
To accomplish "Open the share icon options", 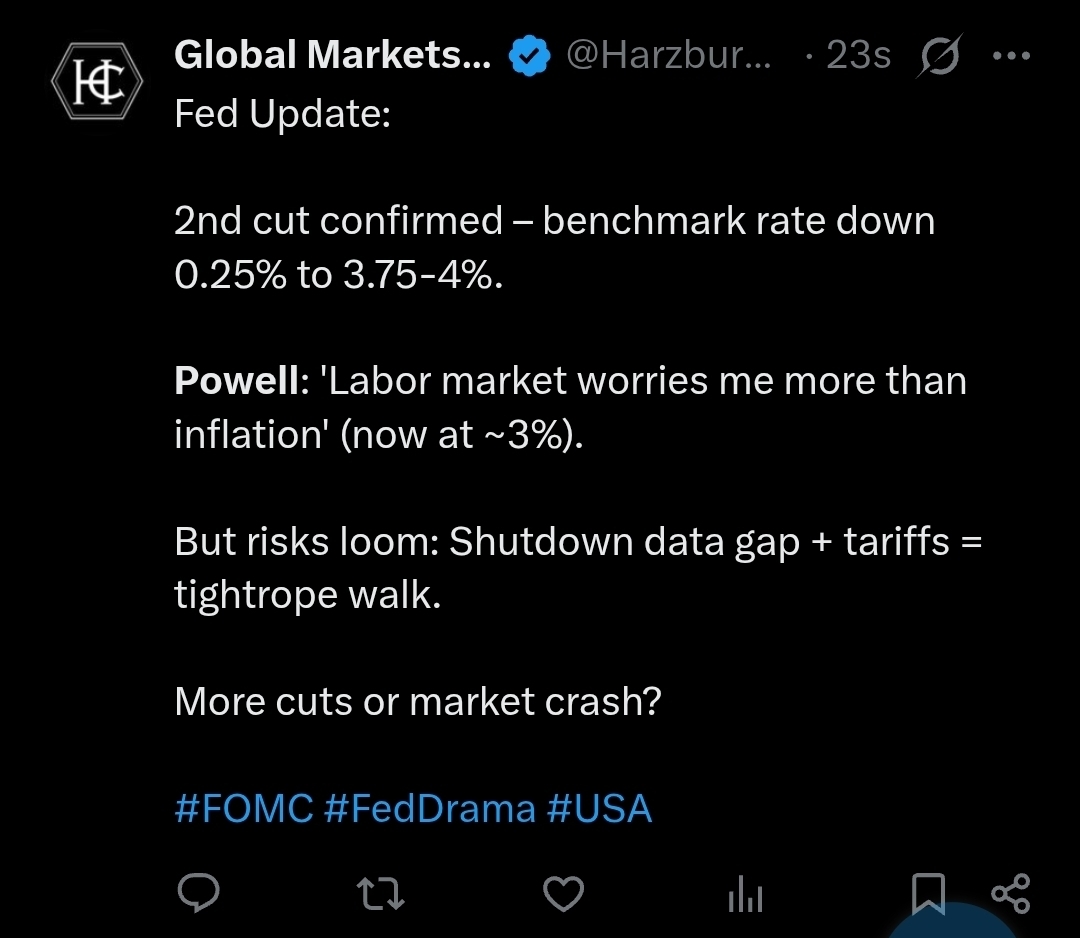I will click(1009, 892).
